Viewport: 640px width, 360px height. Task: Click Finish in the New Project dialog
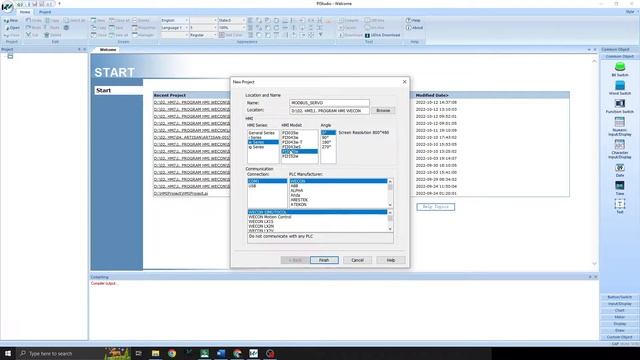[x=324, y=260]
